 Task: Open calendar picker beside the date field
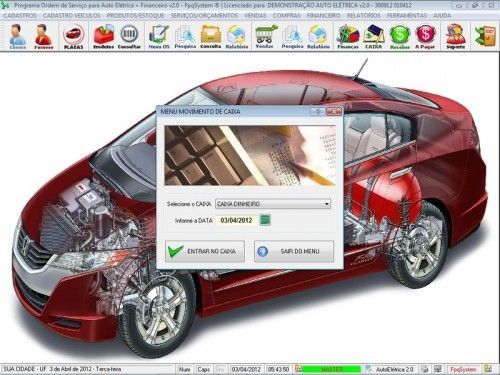pyautogui.click(x=265, y=220)
